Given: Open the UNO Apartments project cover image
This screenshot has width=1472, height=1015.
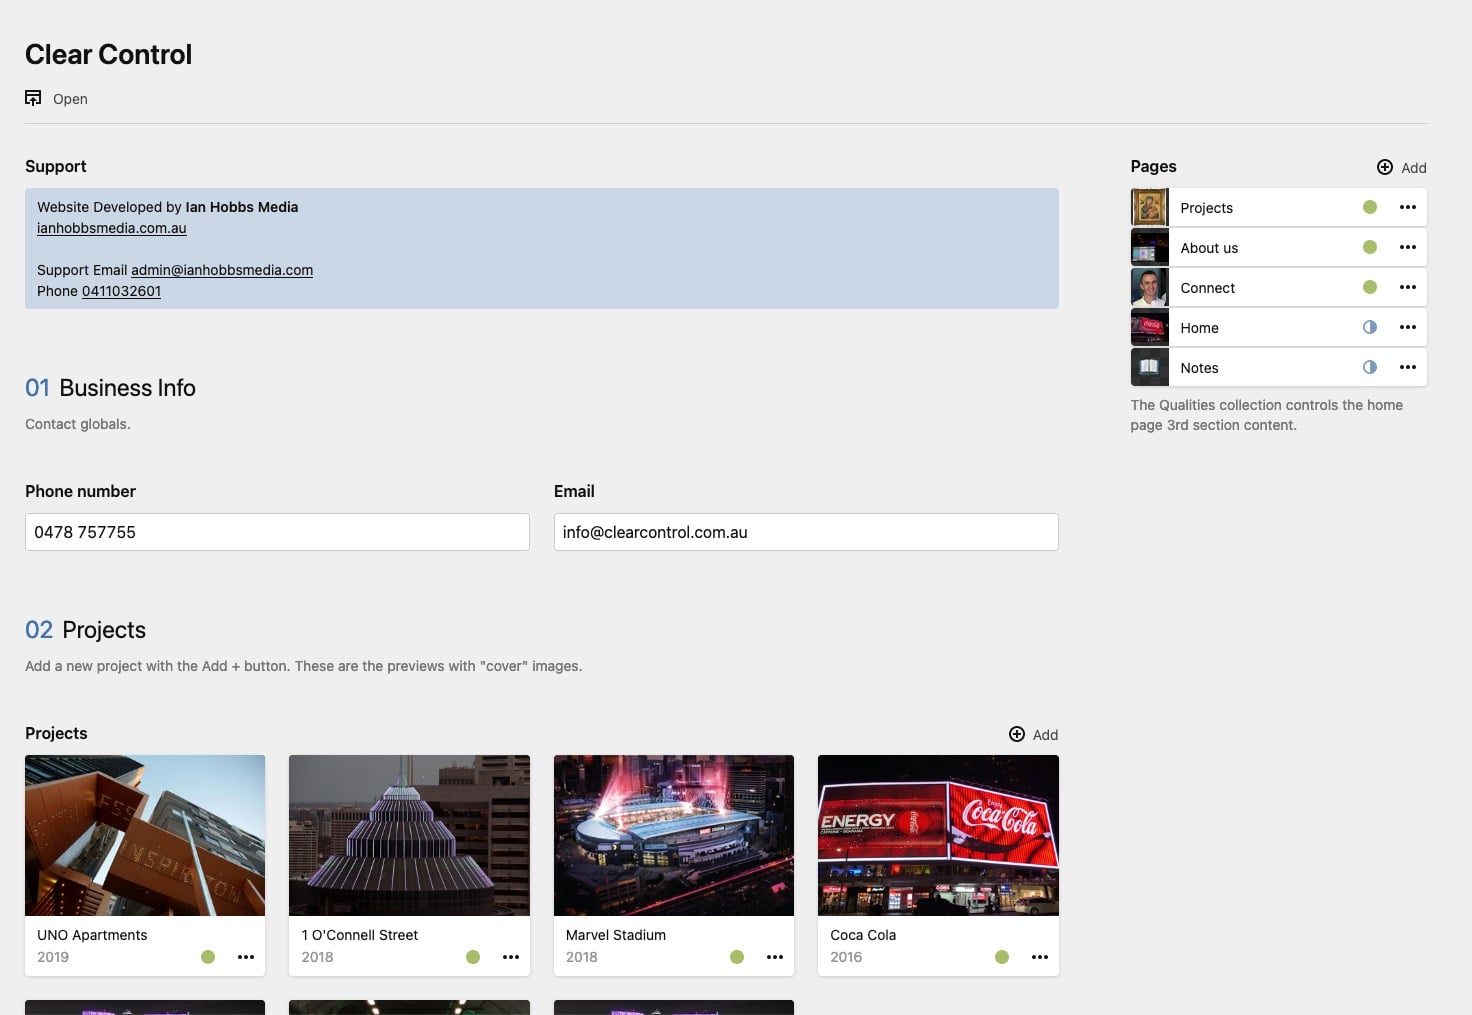Looking at the screenshot, I should pyautogui.click(x=145, y=835).
